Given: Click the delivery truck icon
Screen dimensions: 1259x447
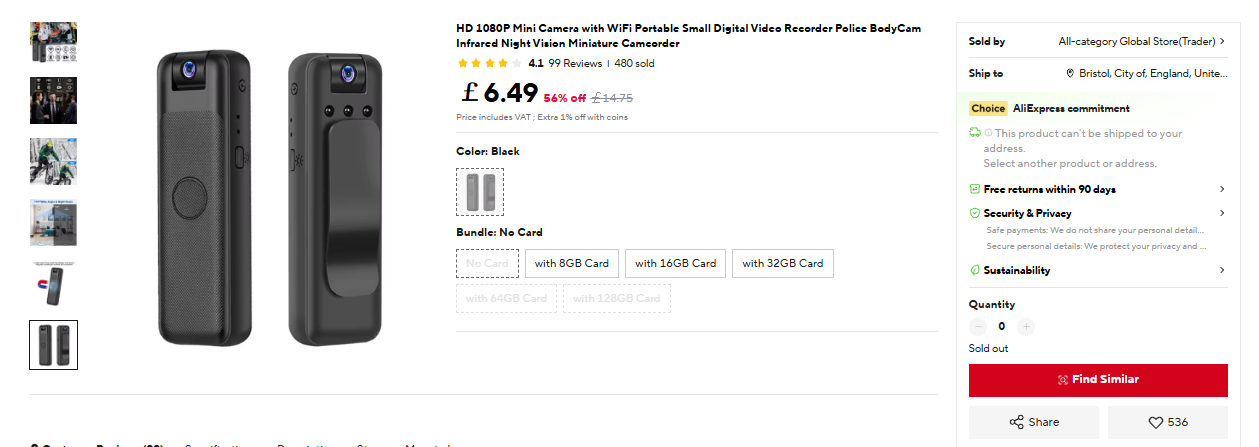Looking at the screenshot, I should click(x=975, y=133).
